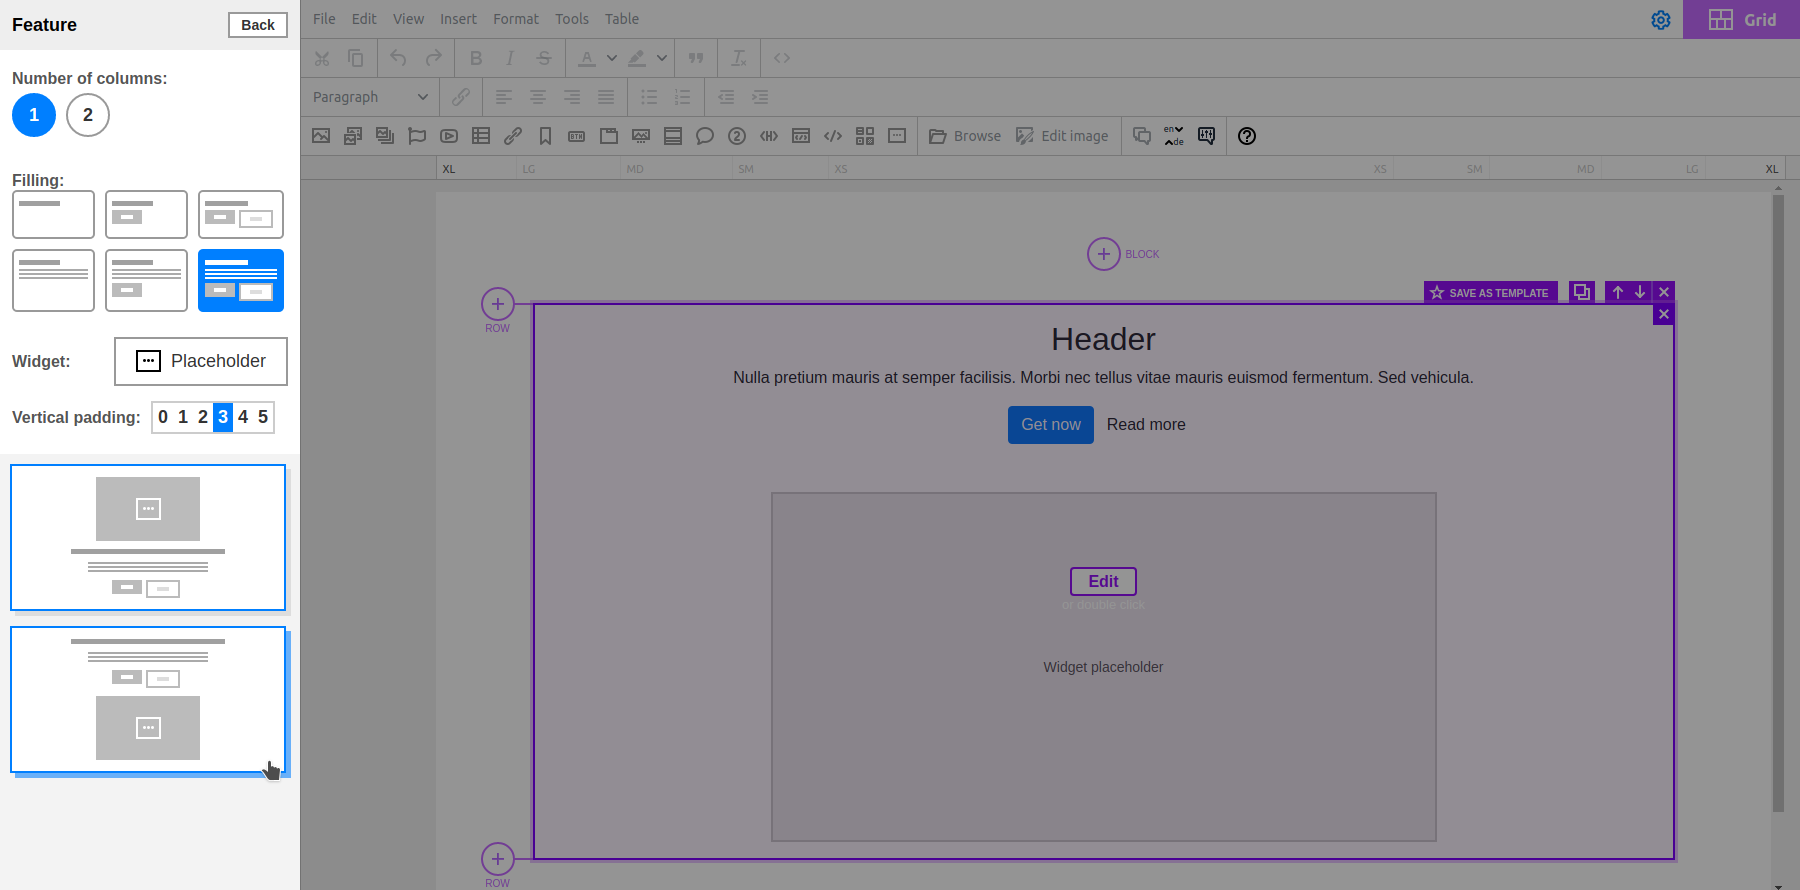Insert a comment bubble widget
The image size is (1800, 890).
coord(705,136)
